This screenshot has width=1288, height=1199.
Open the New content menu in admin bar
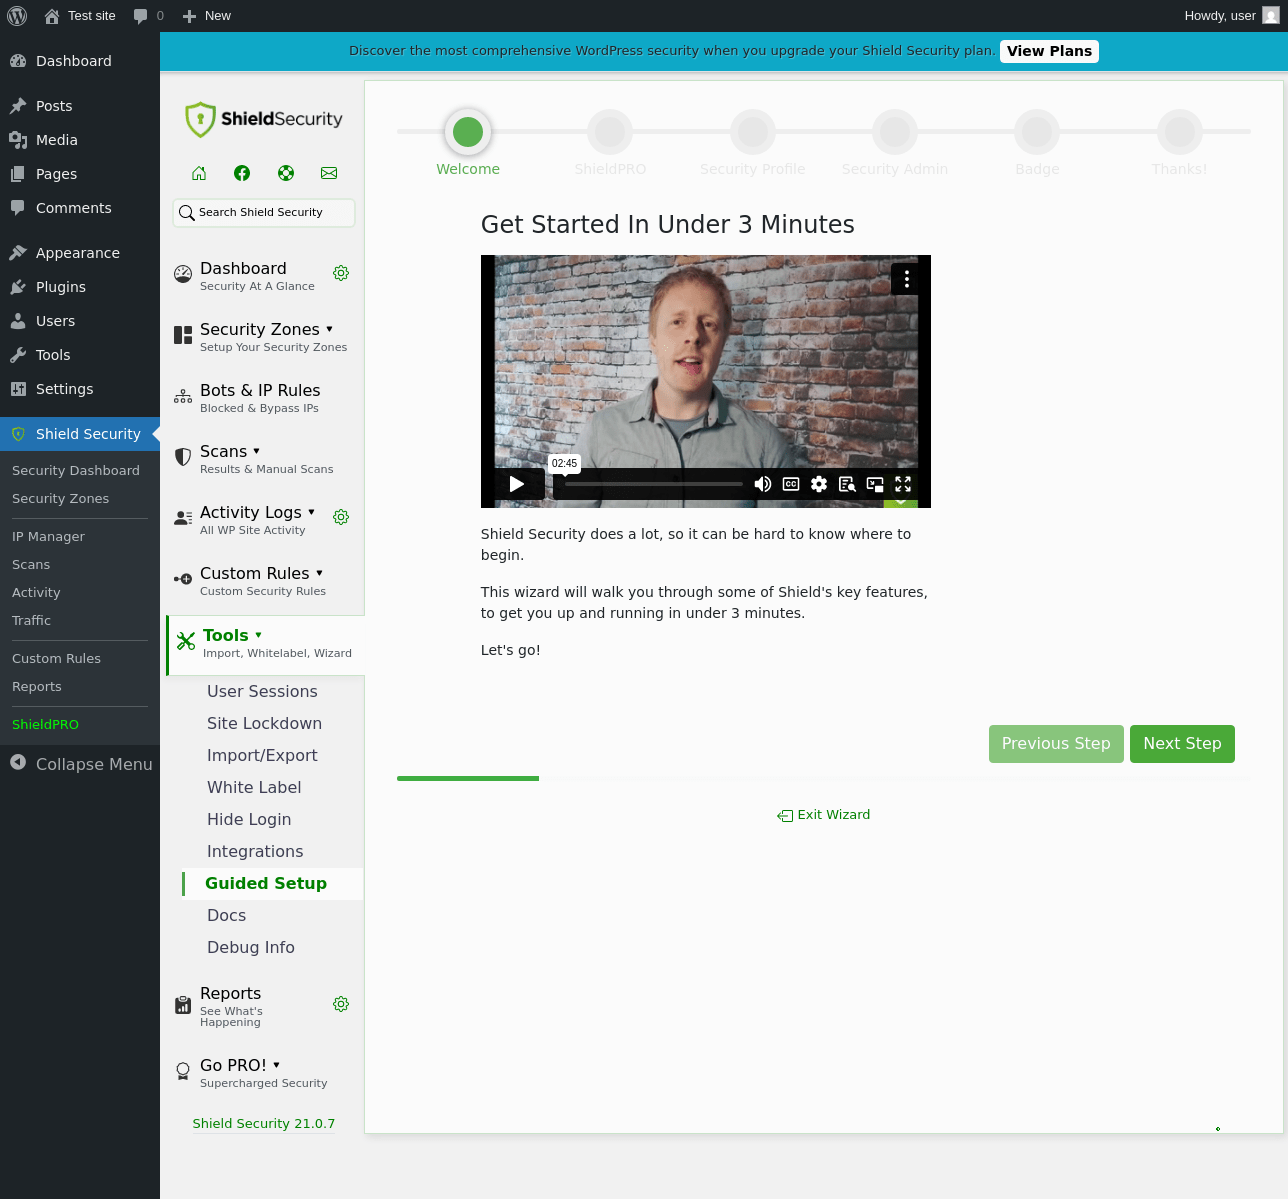point(207,16)
